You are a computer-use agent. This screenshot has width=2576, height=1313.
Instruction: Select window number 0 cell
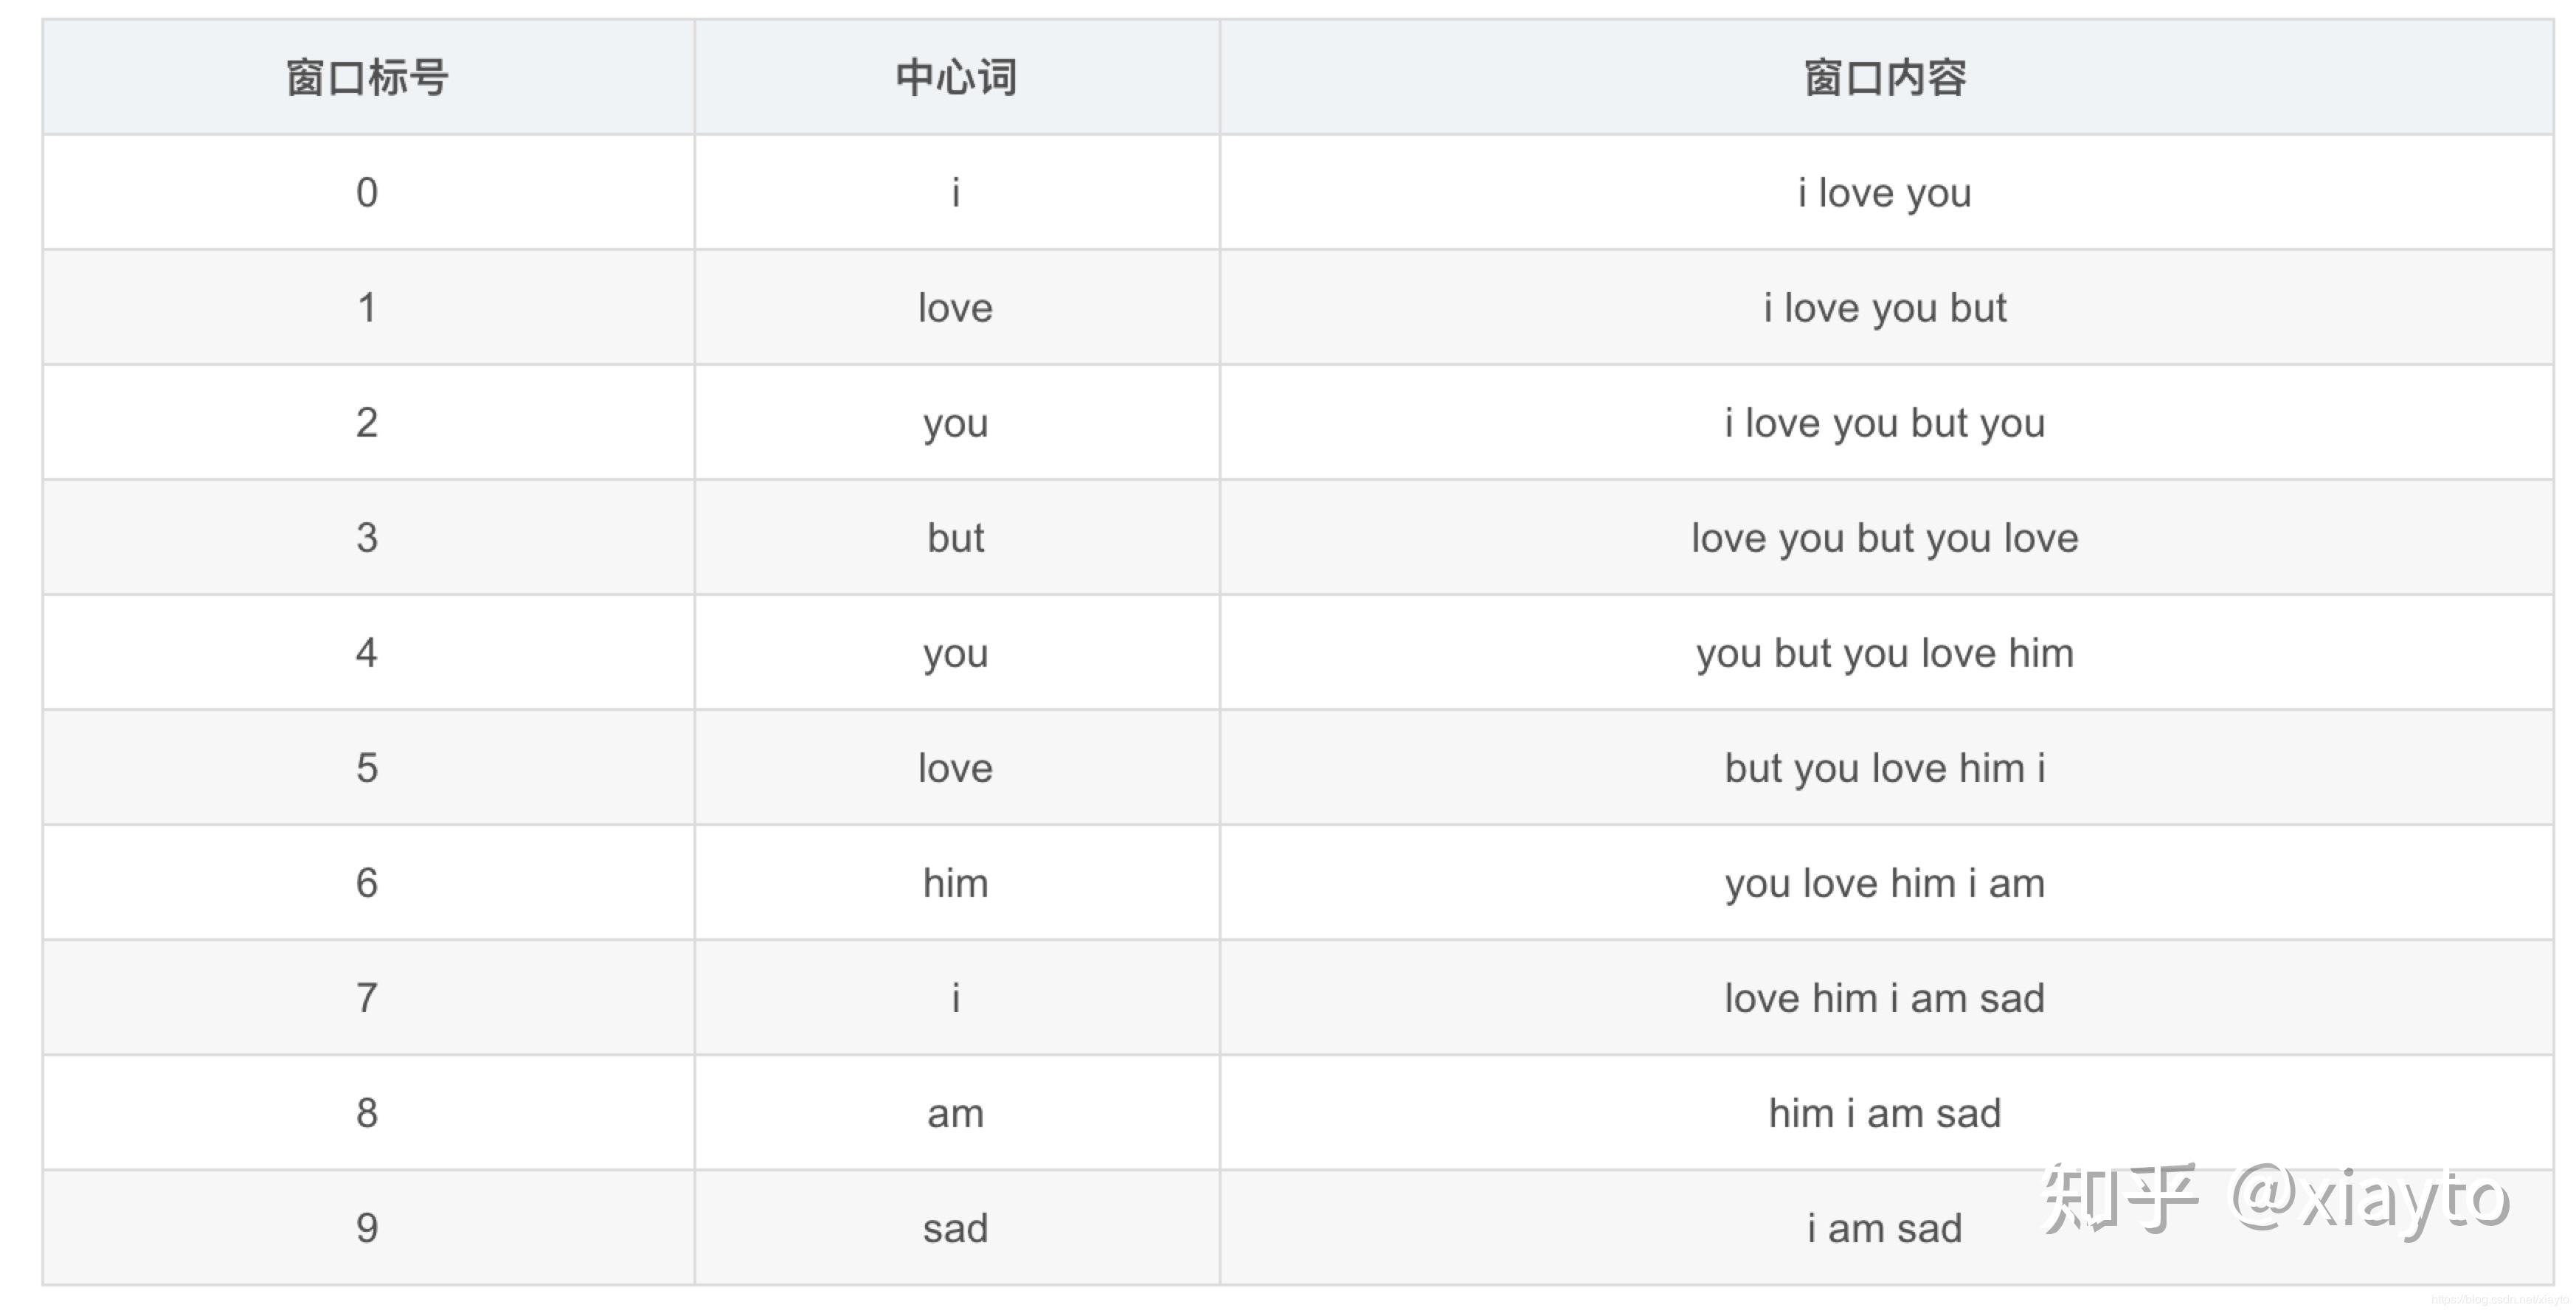tap(368, 192)
